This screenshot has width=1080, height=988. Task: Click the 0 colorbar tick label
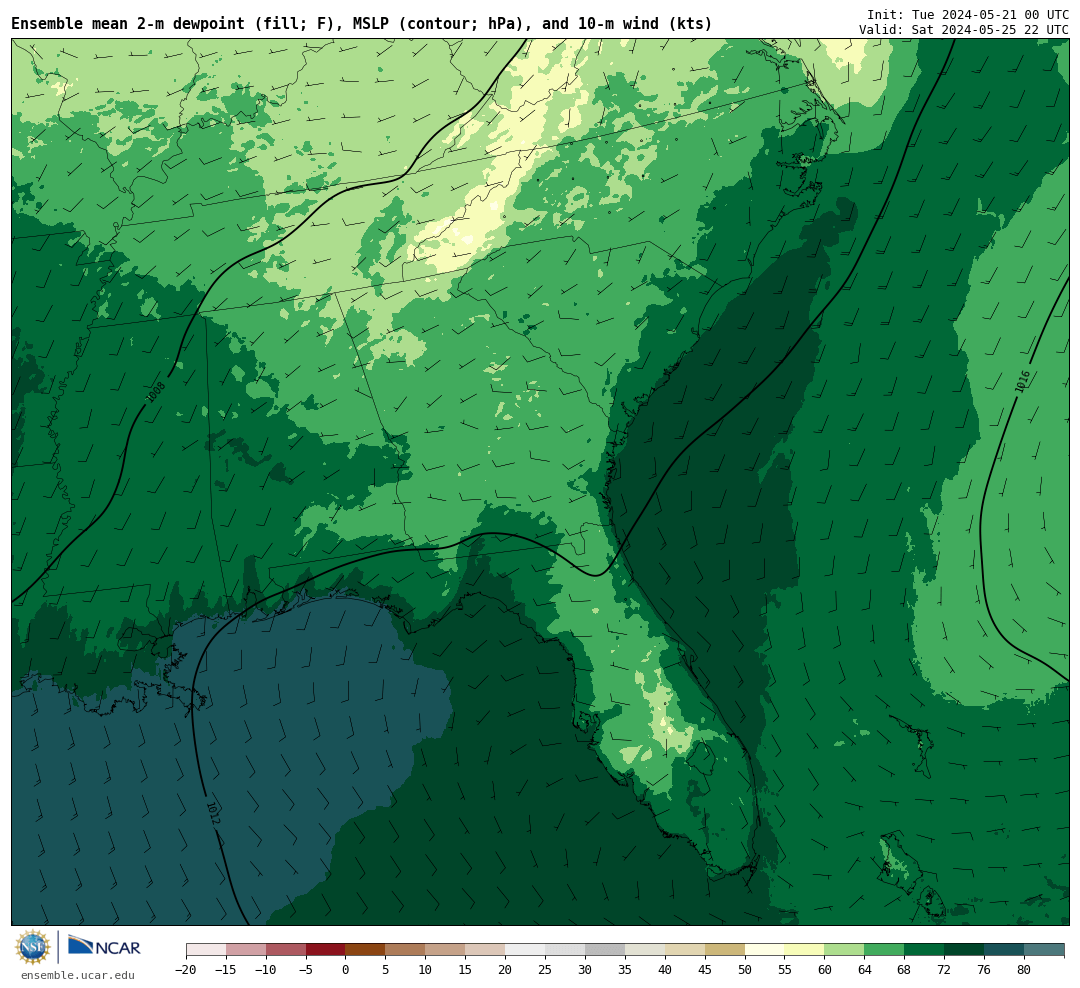(346, 970)
